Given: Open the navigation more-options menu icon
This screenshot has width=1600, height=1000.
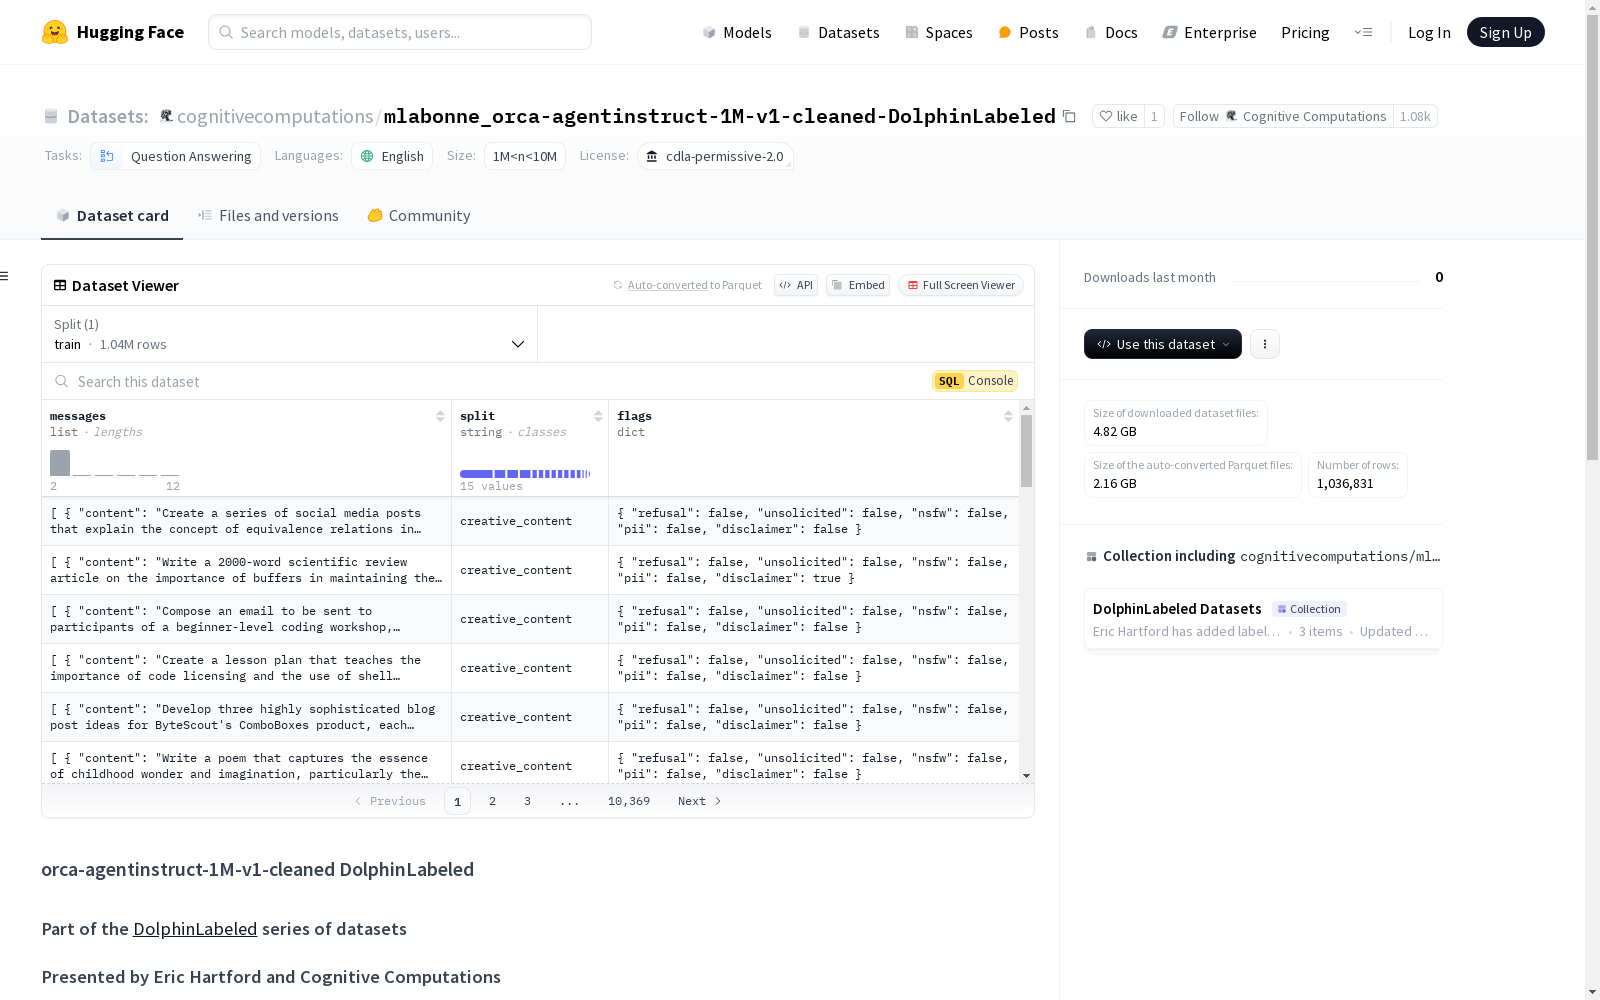Looking at the screenshot, I should point(1363,32).
